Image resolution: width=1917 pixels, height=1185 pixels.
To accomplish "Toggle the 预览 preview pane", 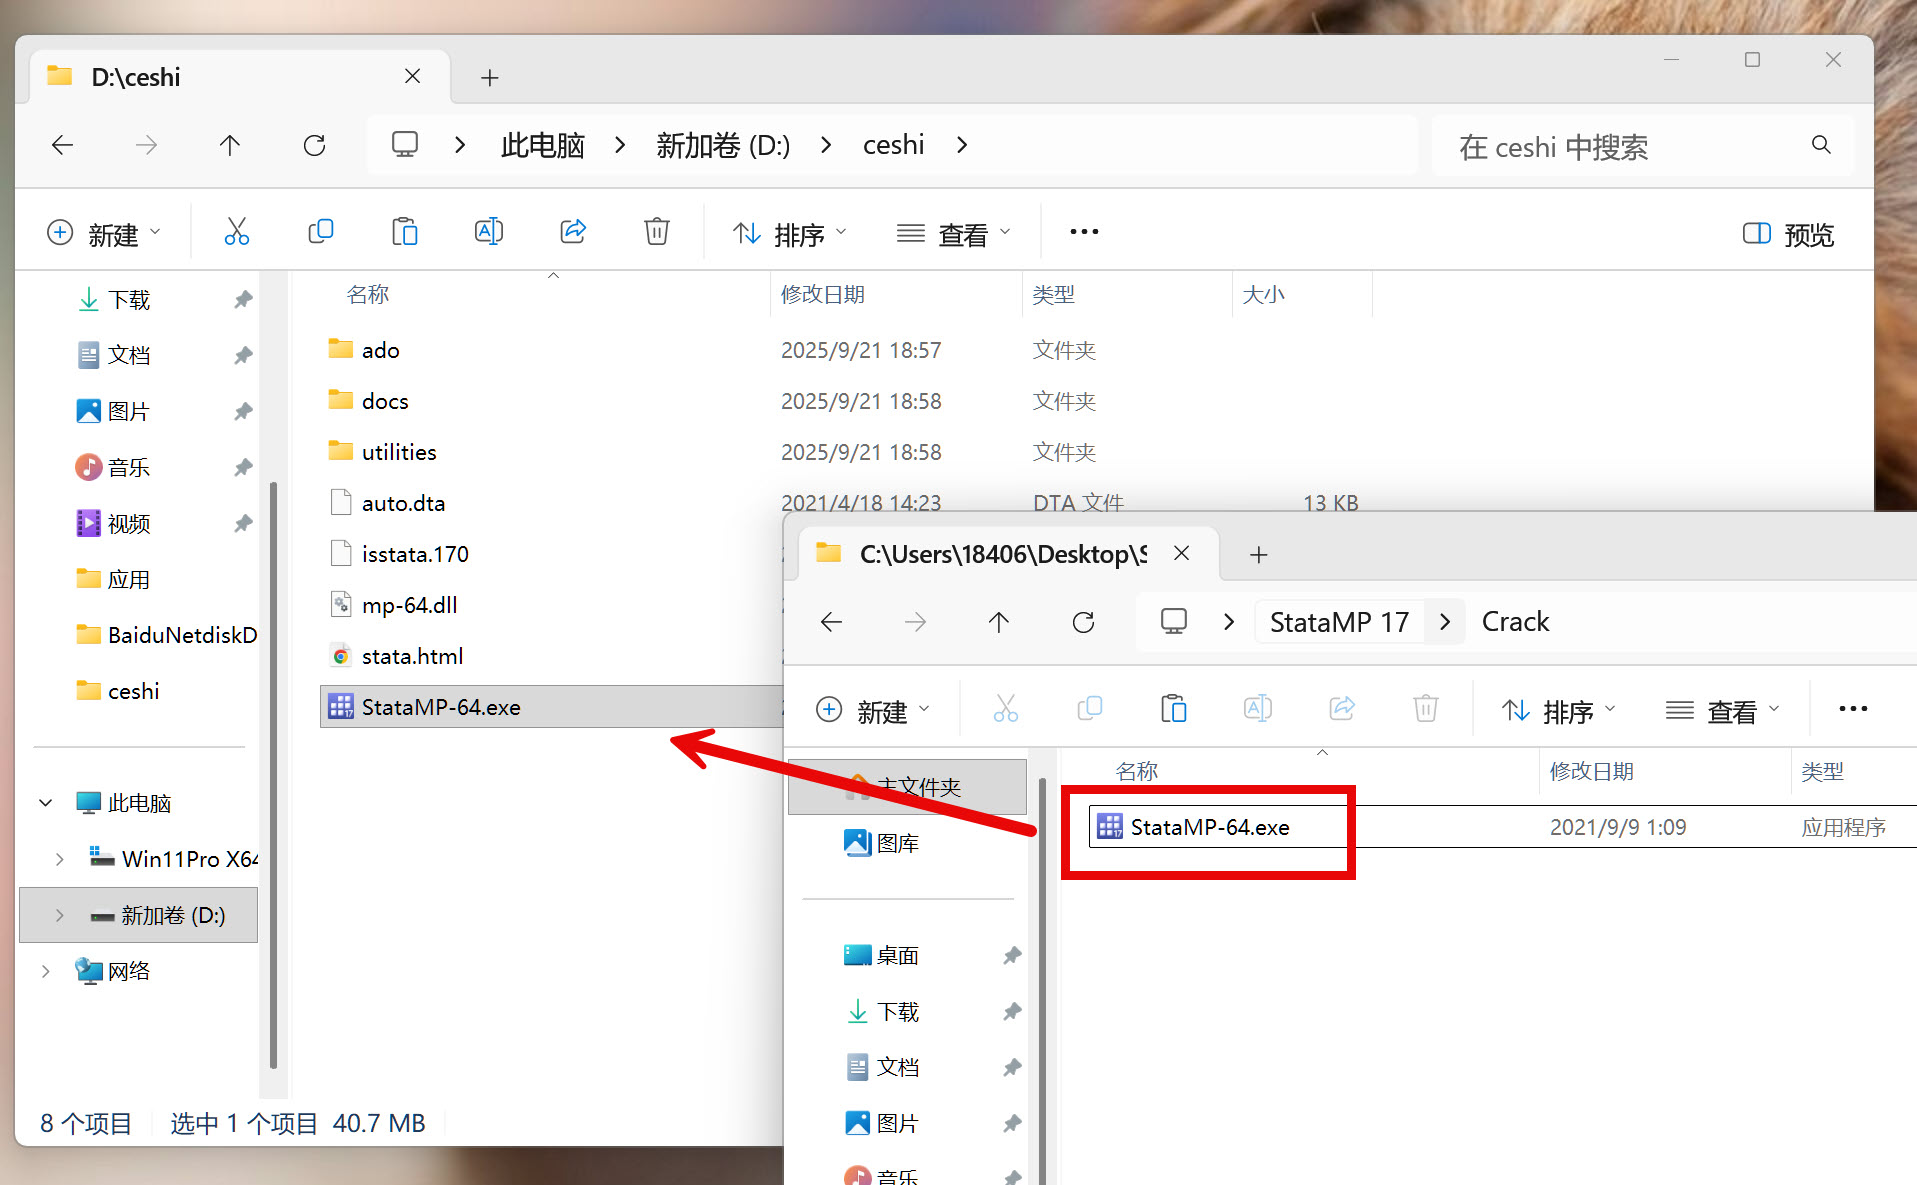I will (1788, 234).
